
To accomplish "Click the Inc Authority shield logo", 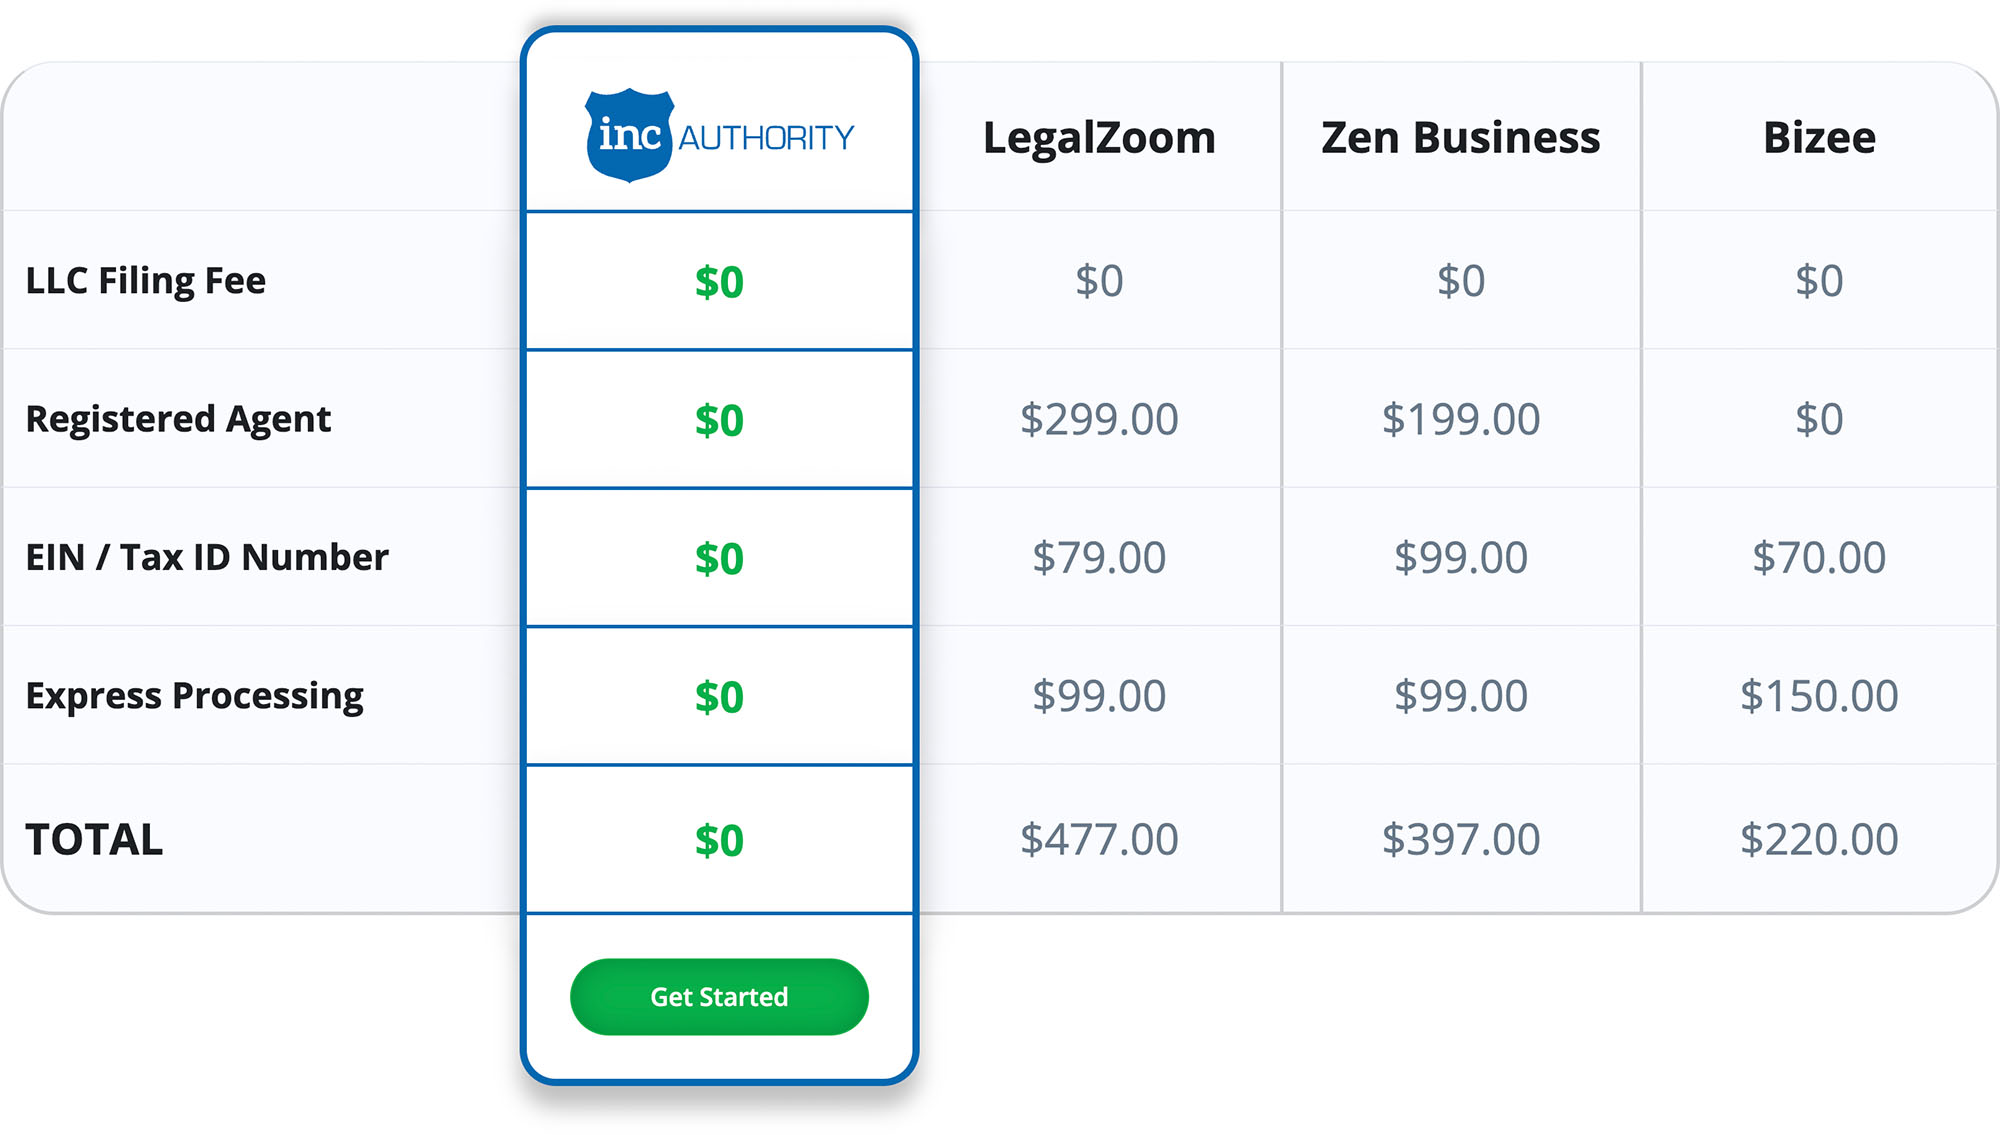I will 629,135.
